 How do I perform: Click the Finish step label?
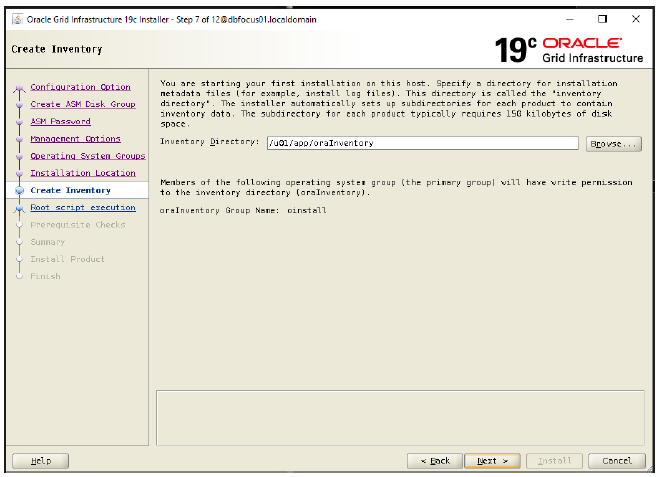point(45,276)
